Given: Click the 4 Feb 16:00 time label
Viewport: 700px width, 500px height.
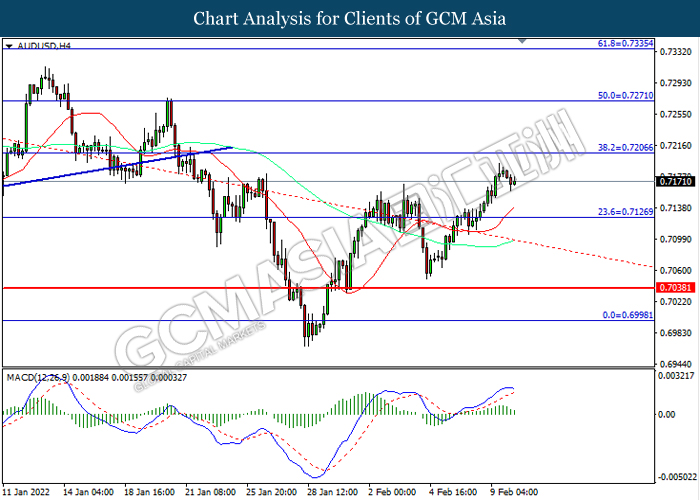Looking at the screenshot, I should 453,492.
